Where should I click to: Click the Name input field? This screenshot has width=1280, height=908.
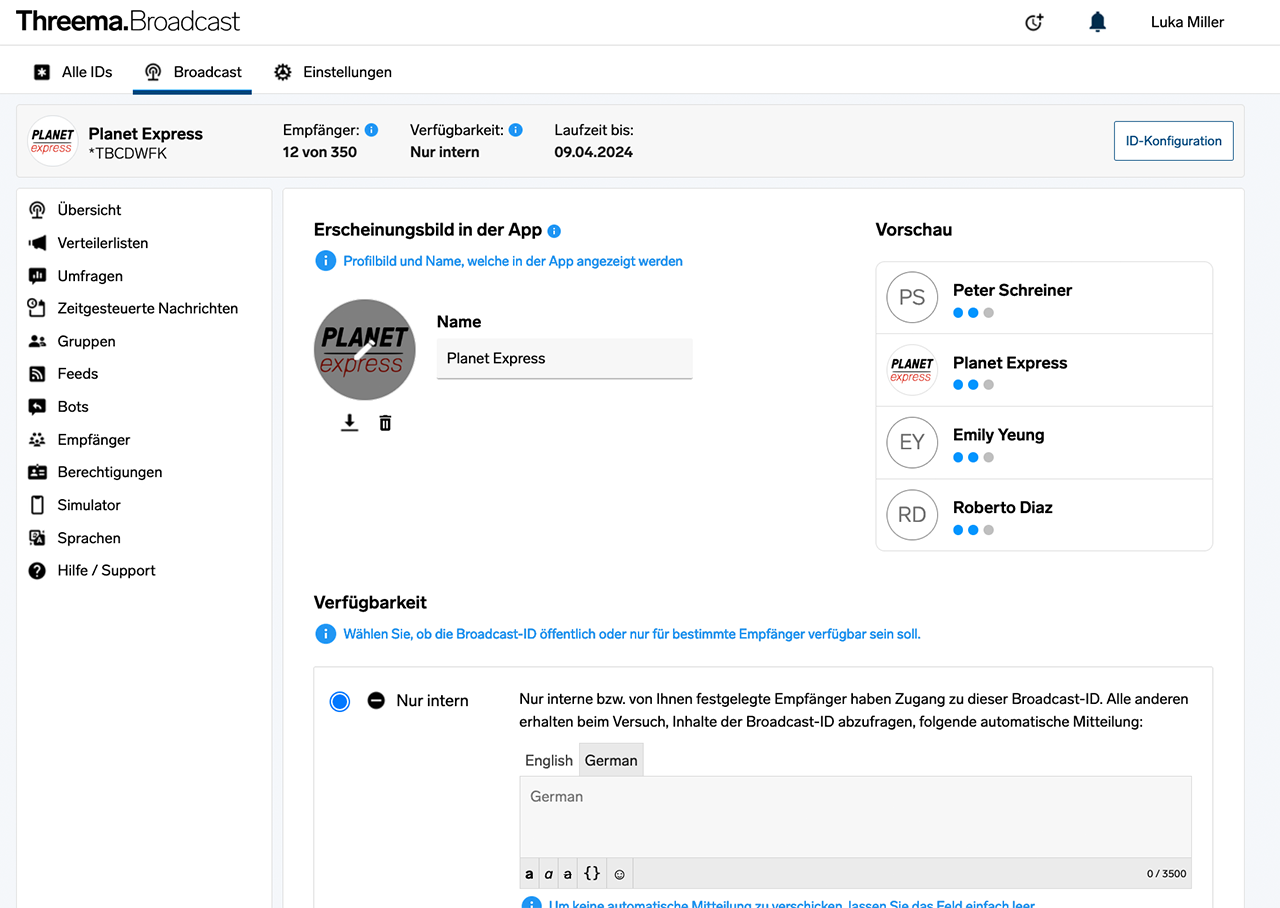pyautogui.click(x=564, y=358)
